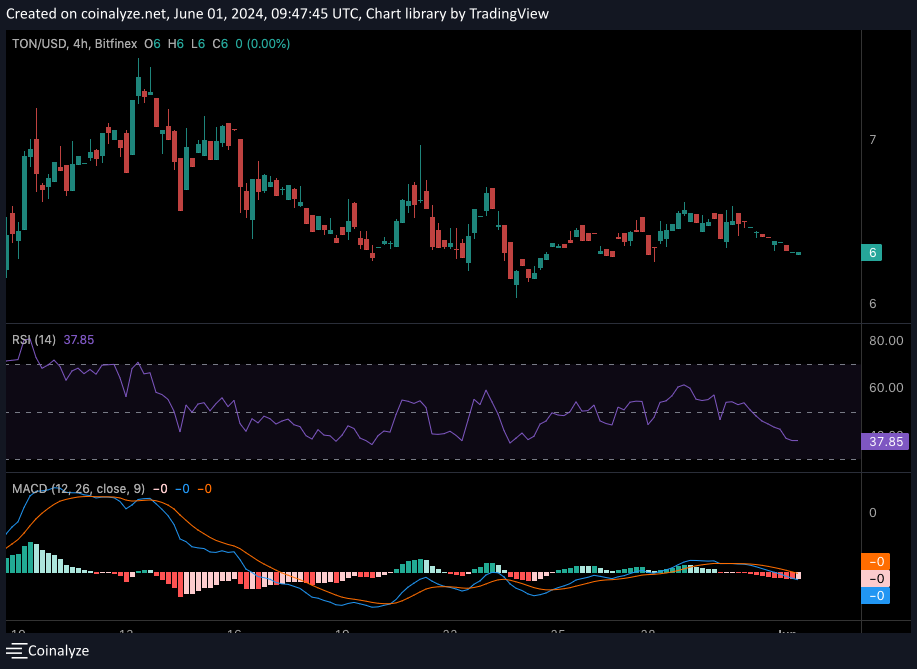Click the orange MACD signal value tag
Screen dimensions: 917x669
click(873, 562)
